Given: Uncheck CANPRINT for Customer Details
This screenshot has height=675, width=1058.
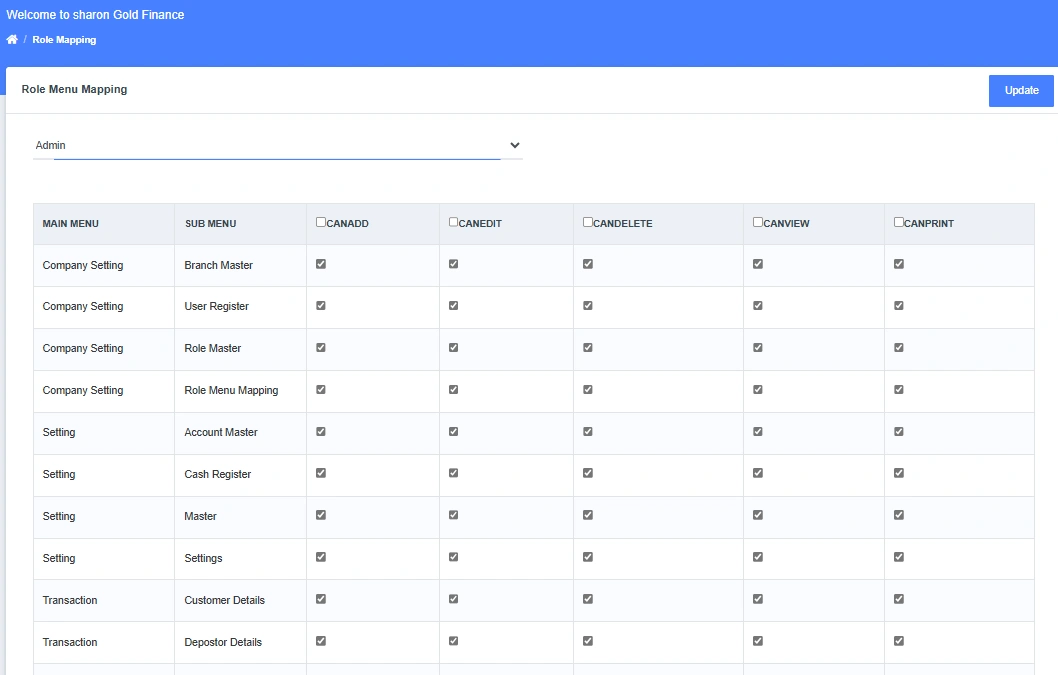Looking at the screenshot, I should 899,599.
